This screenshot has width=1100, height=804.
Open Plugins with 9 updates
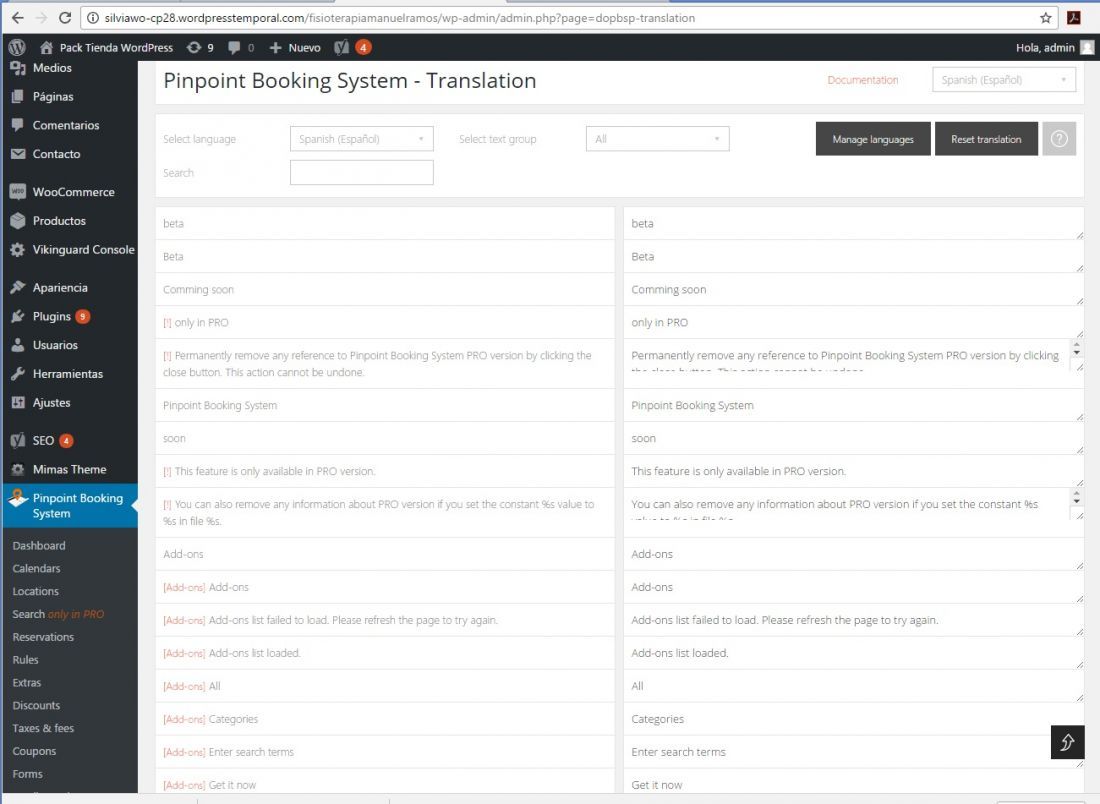[x=51, y=316]
